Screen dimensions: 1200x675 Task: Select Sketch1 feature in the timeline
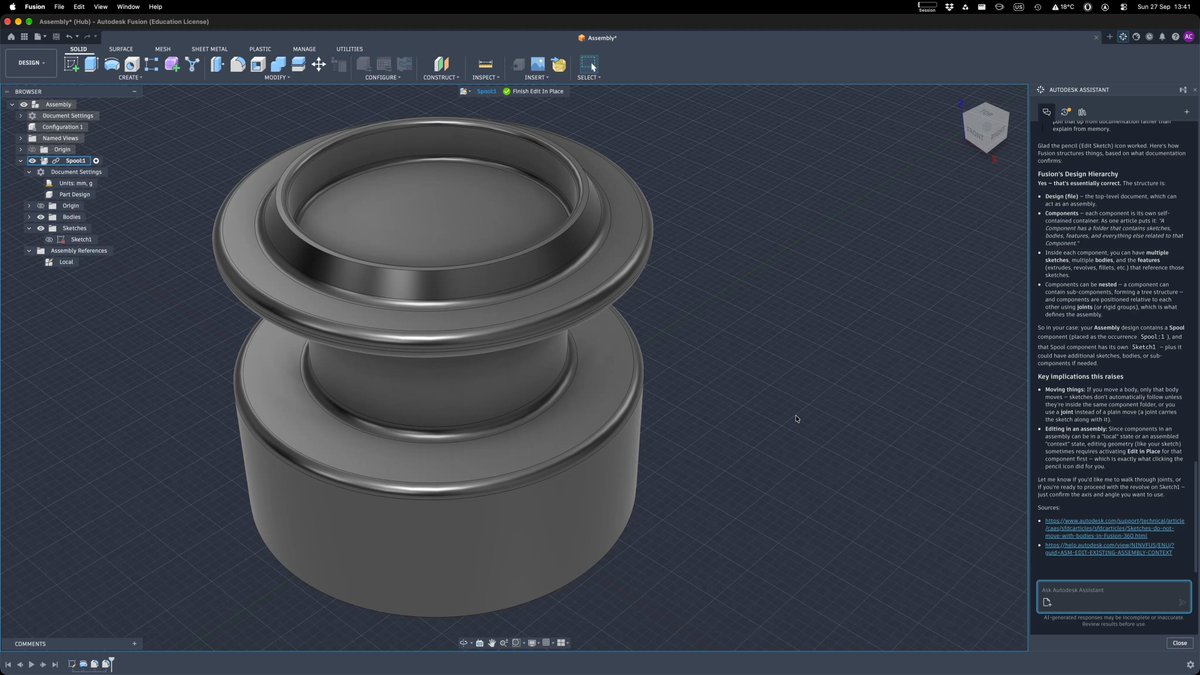click(x=72, y=664)
